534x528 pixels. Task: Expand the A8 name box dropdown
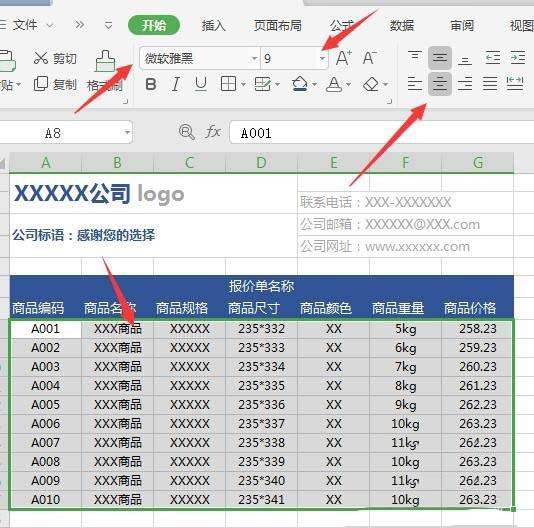[x=127, y=132]
